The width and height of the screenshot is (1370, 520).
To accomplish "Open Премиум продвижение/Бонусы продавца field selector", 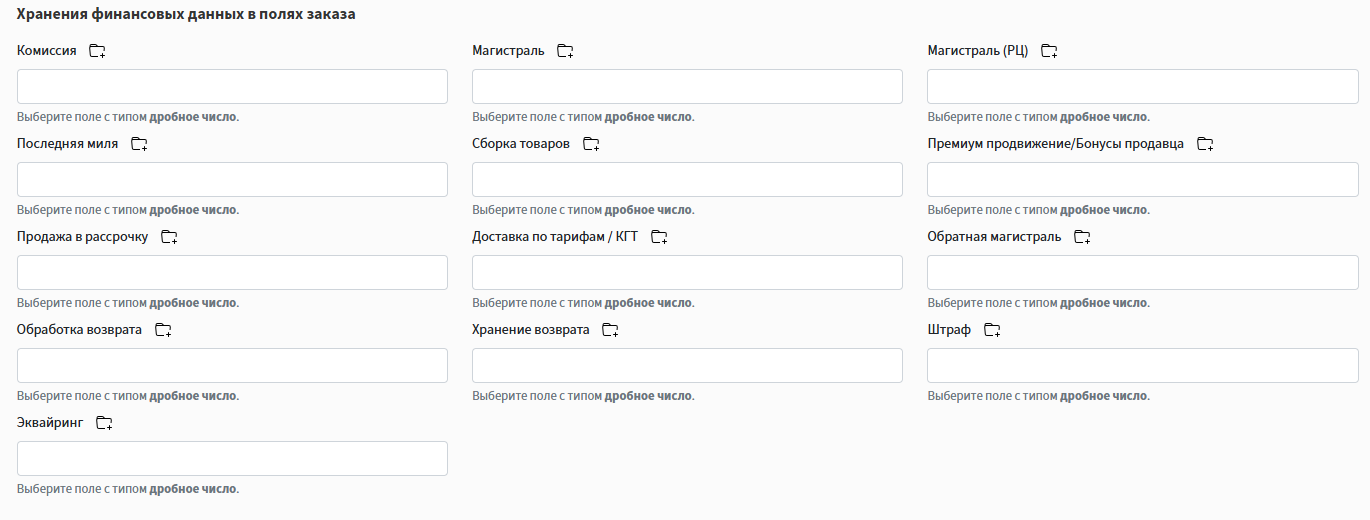I will tap(1143, 179).
